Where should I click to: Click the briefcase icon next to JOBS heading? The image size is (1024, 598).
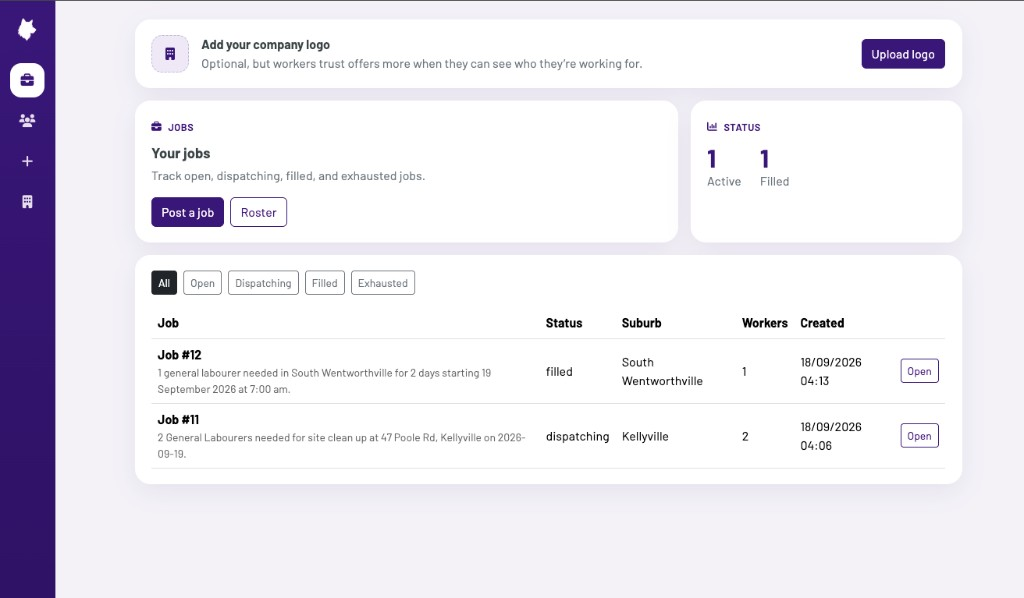point(157,127)
